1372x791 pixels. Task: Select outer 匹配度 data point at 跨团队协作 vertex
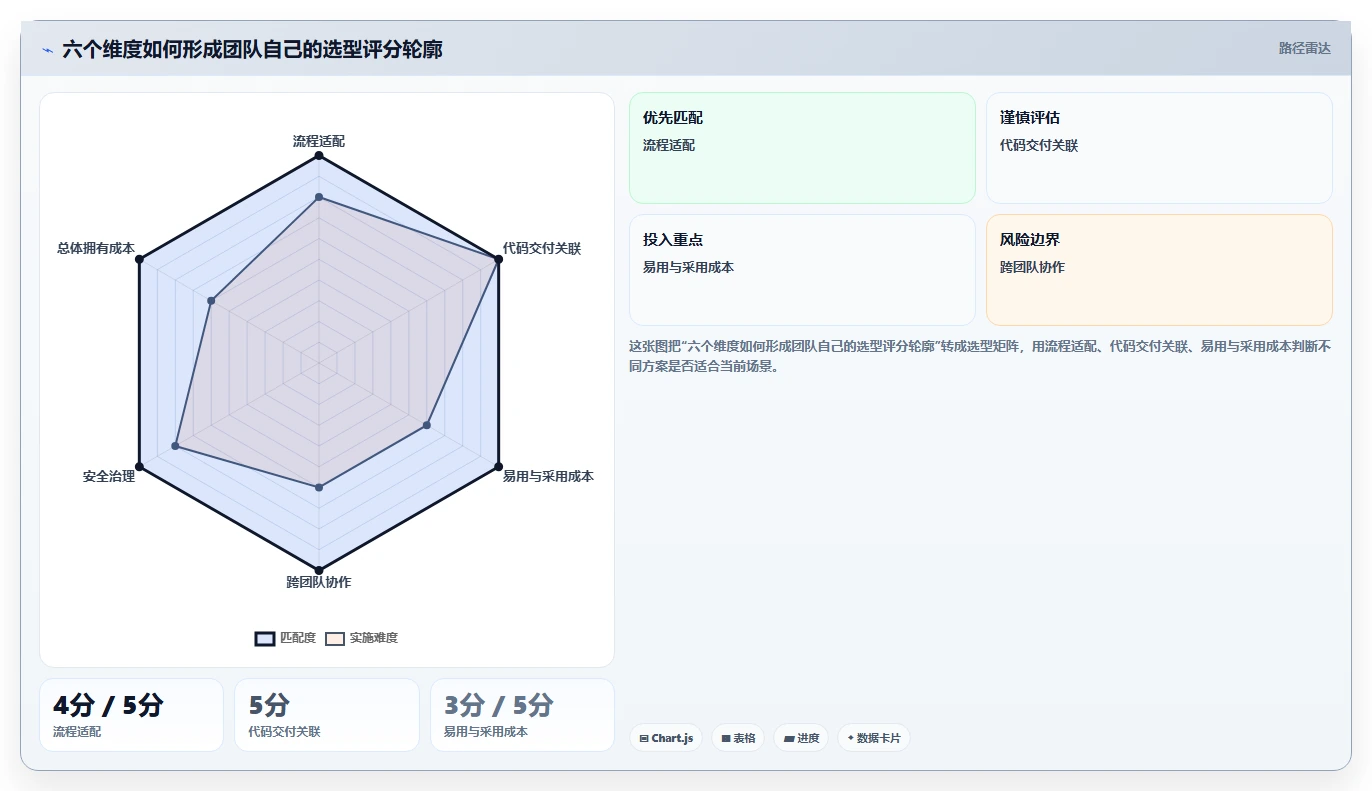tap(319, 571)
